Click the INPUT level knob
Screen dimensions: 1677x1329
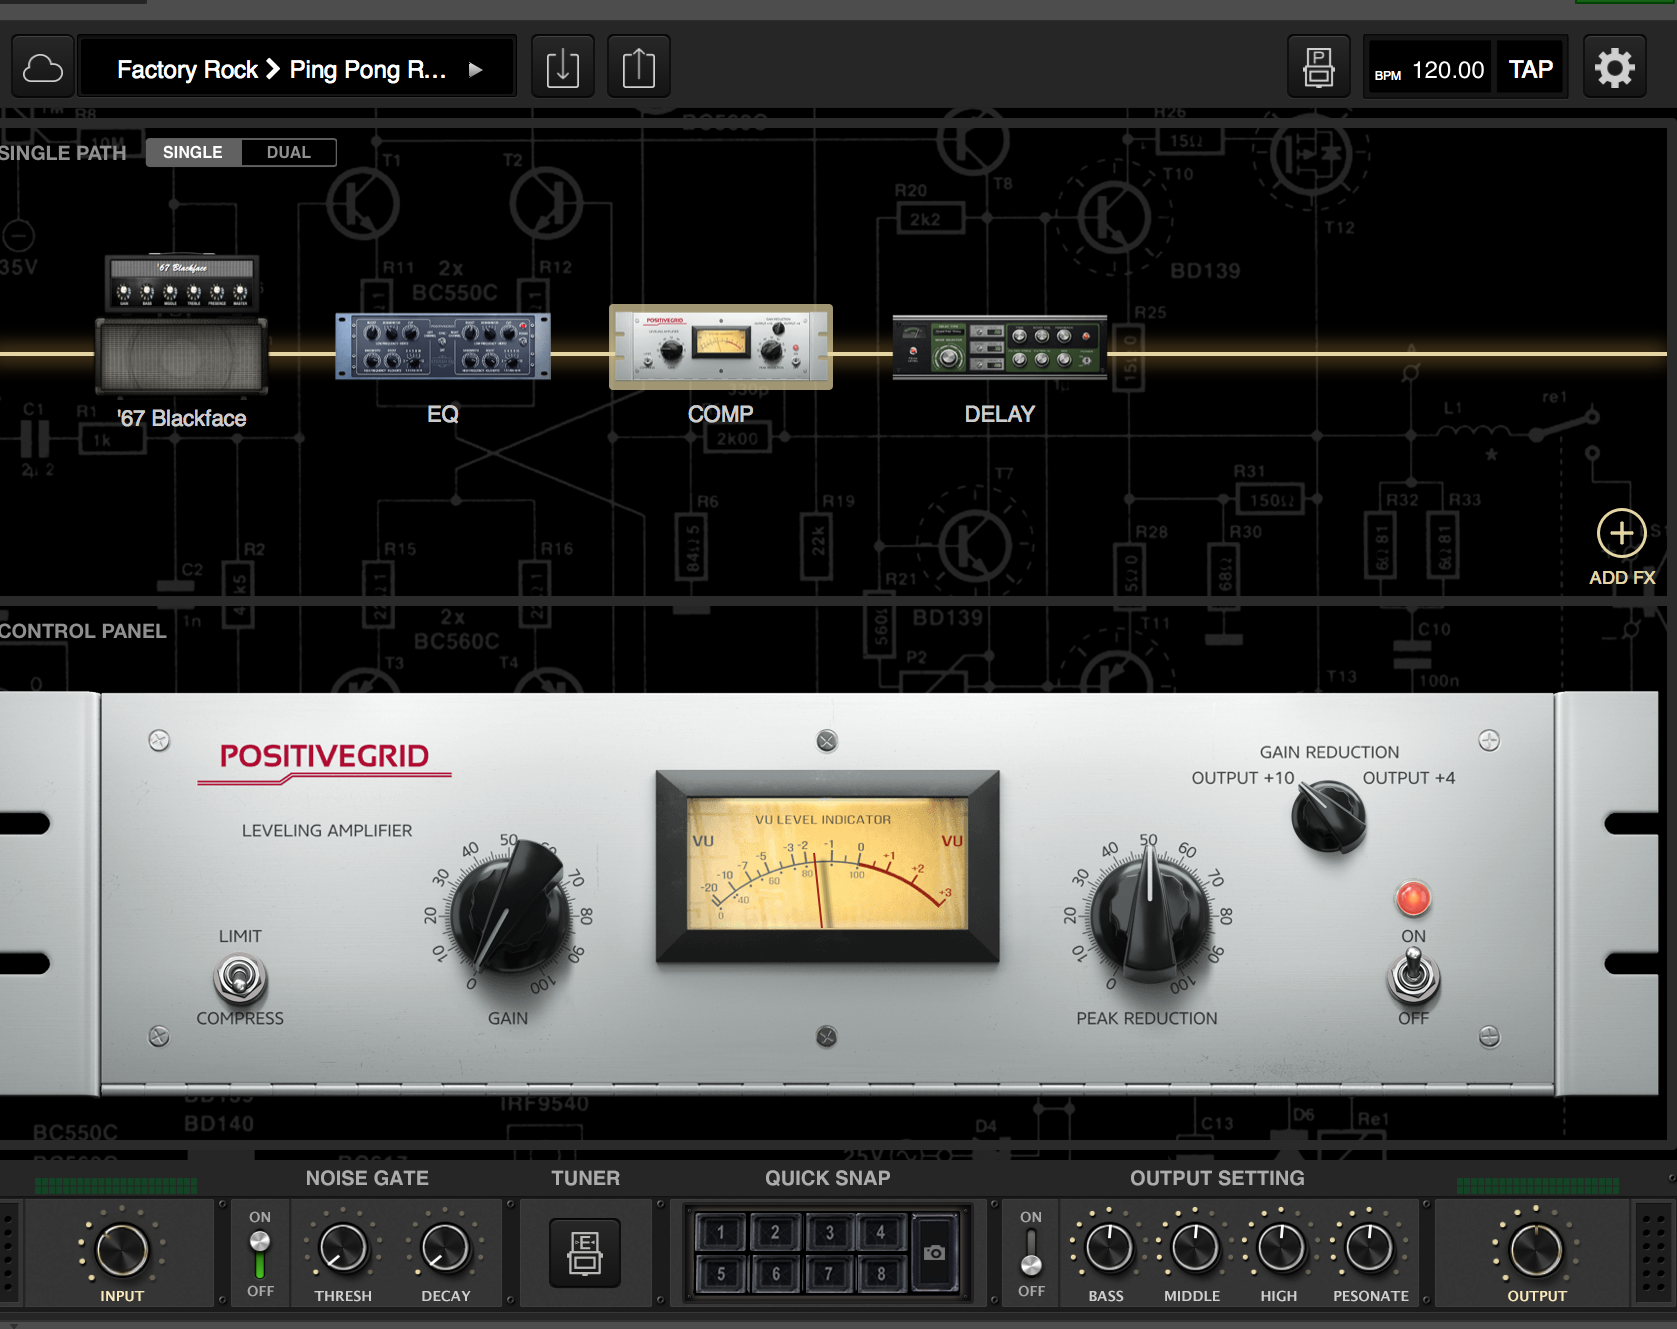click(122, 1248)
